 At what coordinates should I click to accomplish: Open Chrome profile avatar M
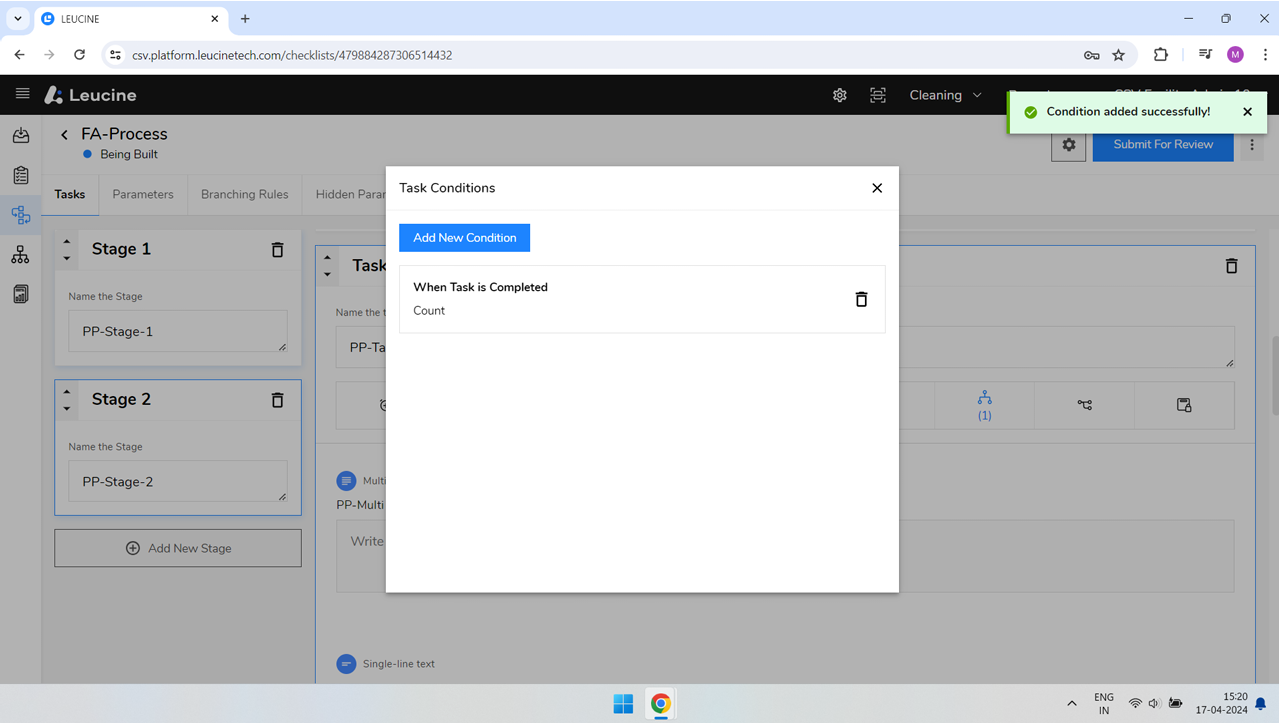[x=1235, y=55]
